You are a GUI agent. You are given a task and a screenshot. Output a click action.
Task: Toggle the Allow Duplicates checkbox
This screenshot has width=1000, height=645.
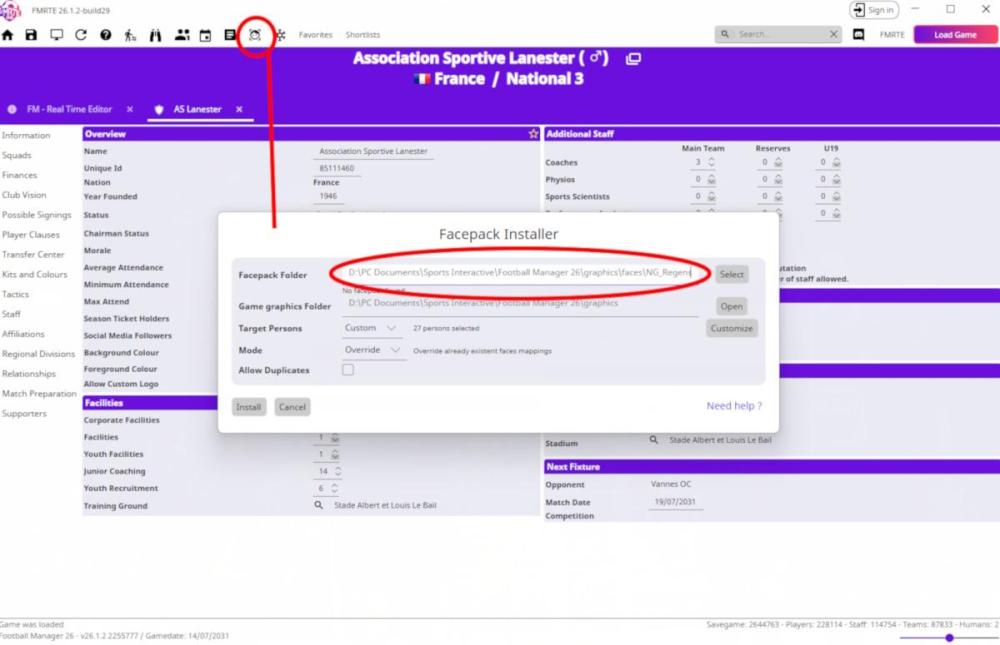348,370
